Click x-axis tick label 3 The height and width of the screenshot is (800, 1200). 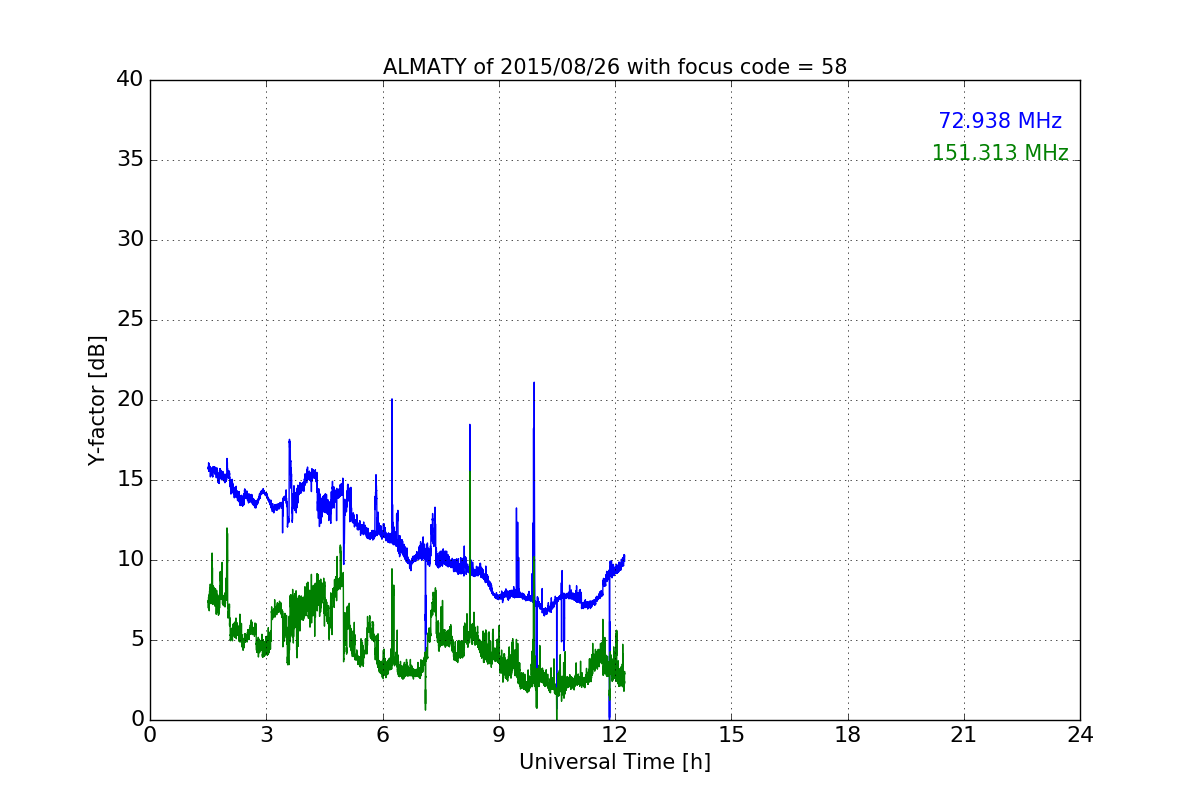(x=266, y=735)
